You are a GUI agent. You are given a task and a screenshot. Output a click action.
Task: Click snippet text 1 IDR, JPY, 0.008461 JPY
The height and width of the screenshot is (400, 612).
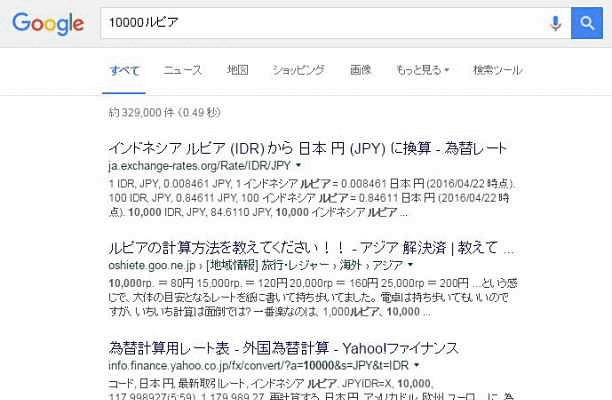[x=170, y=183]
